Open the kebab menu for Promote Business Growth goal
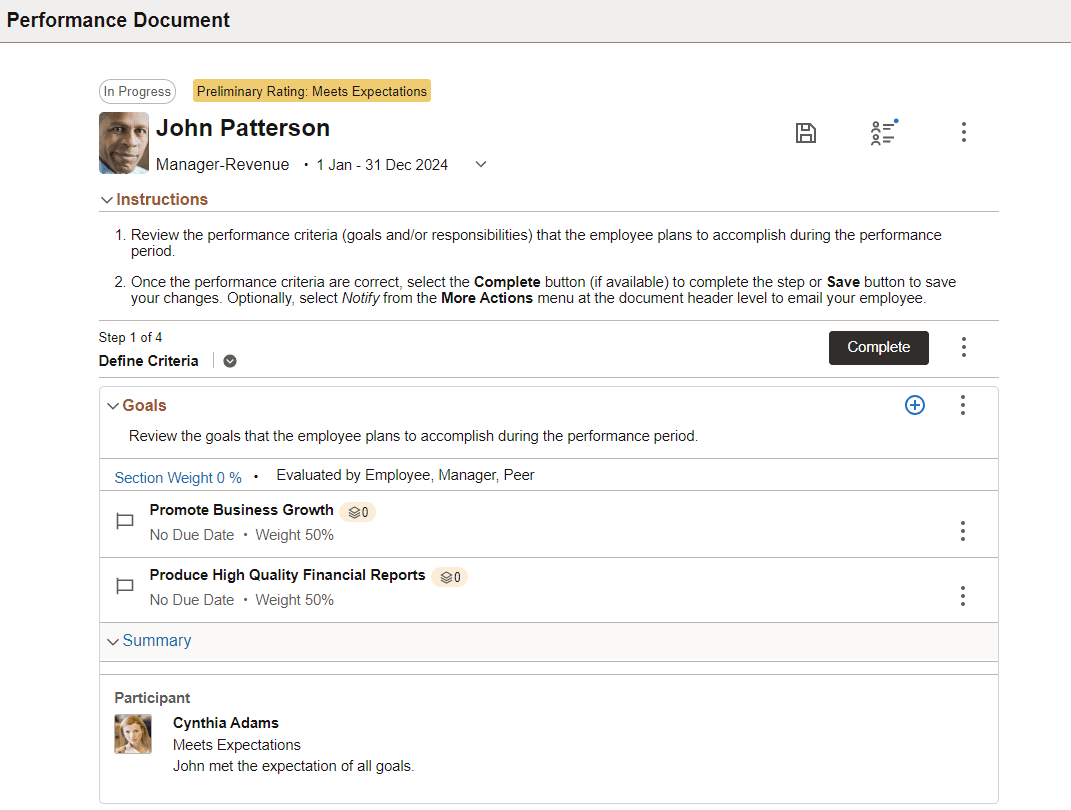 point(962,531)
